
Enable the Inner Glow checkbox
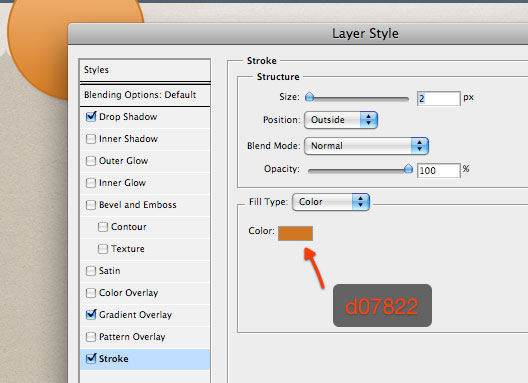(x=91, y=183)
